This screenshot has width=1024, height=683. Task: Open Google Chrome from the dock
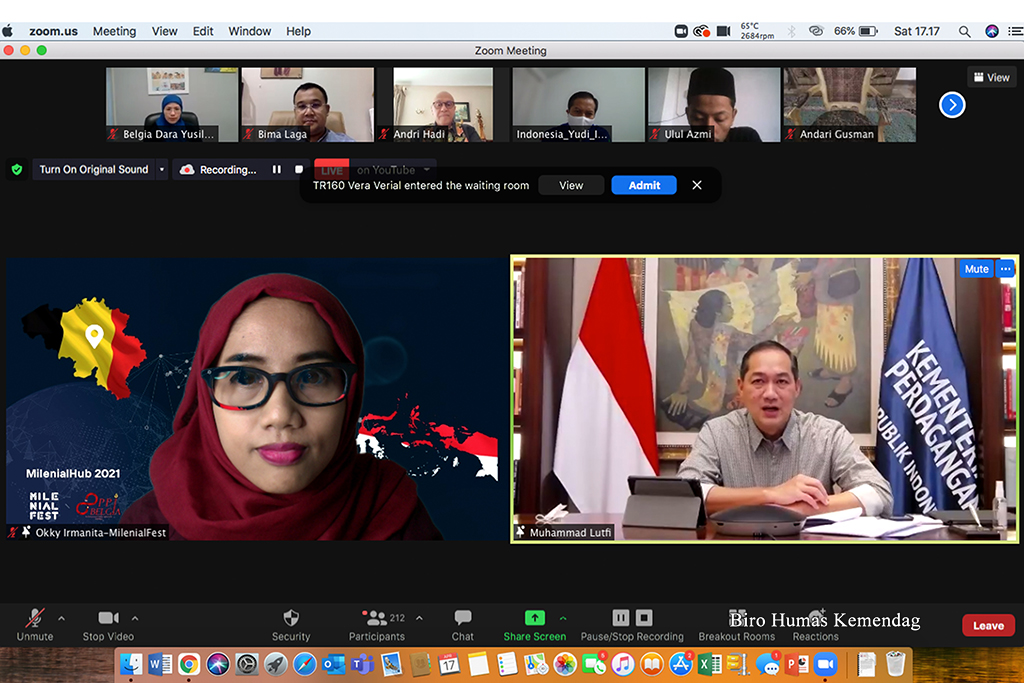pos(189,665)
